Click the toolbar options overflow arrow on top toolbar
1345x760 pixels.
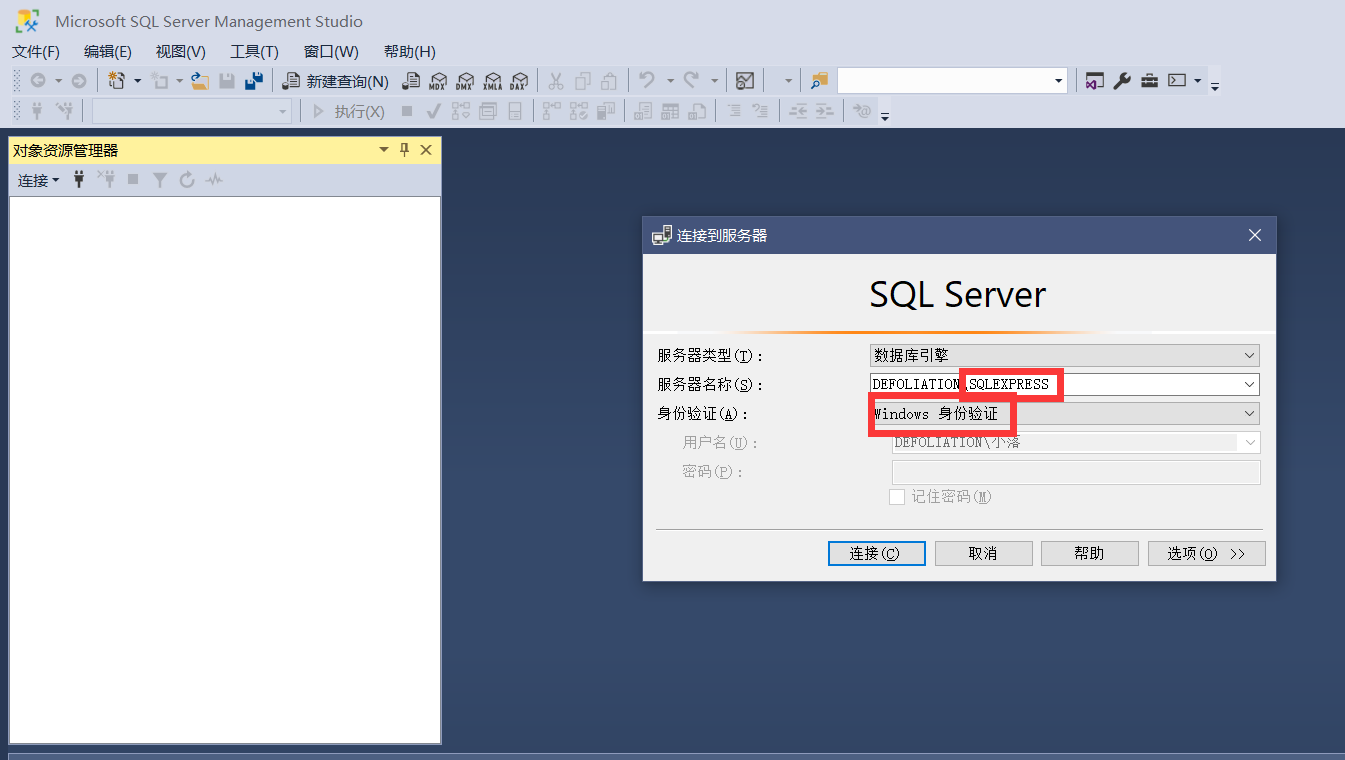pos(1215,87)
